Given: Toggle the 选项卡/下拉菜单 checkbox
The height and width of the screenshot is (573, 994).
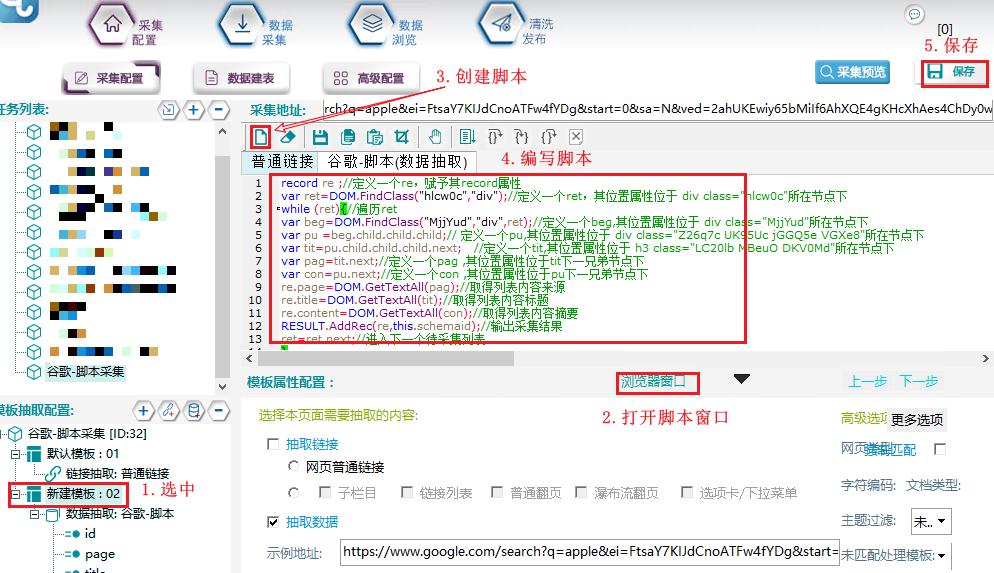Looking at the screenshot, I should click(x=687, y=492).
